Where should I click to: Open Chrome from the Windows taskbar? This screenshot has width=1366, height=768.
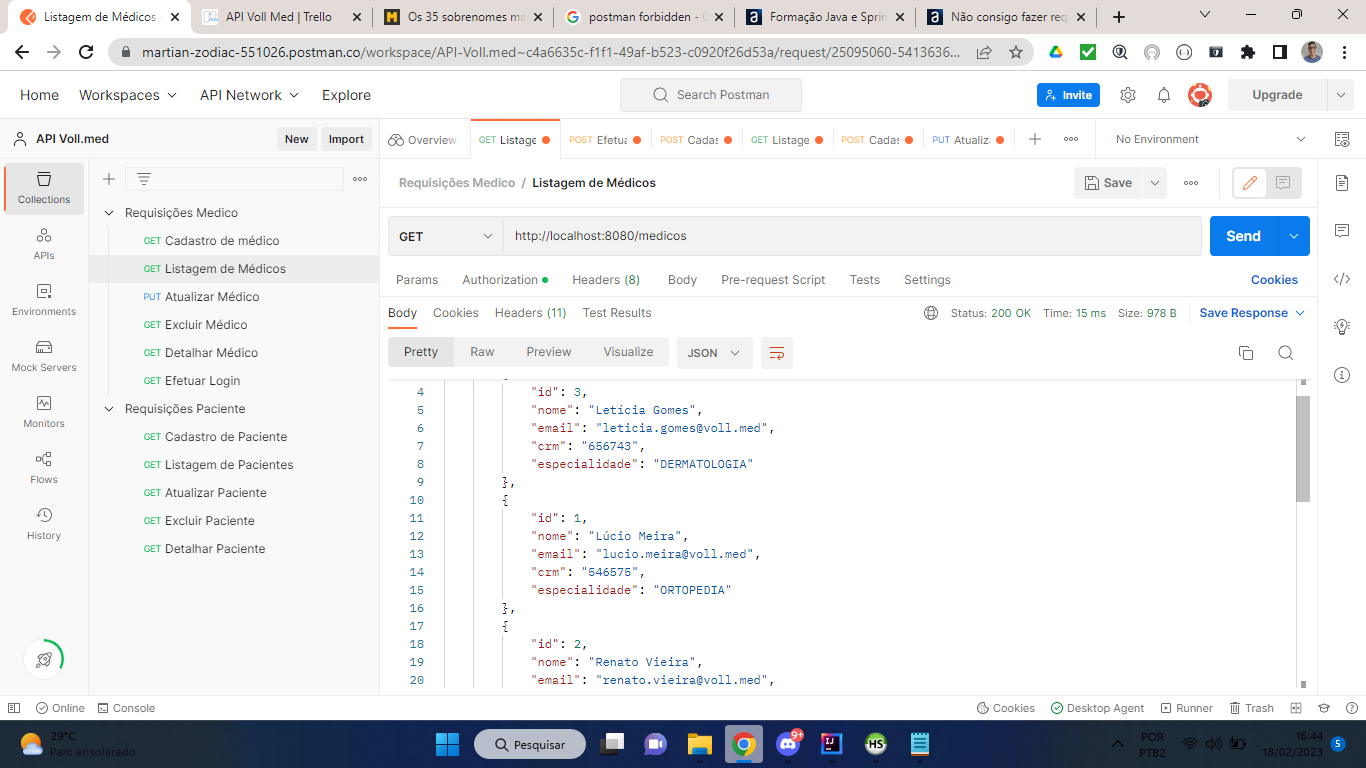pyautogui.click(x=743, y=744)
